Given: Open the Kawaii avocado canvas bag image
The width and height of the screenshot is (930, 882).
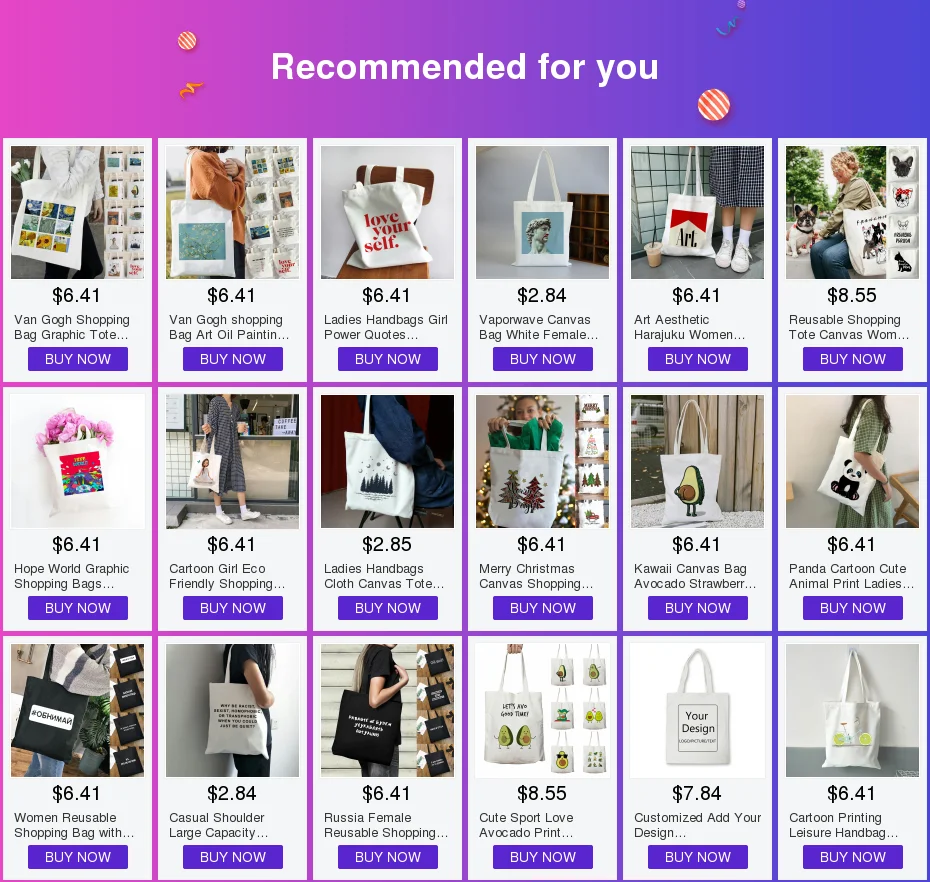Looking at the screenshot, I should pyautogui.click(x=698, y=461).
